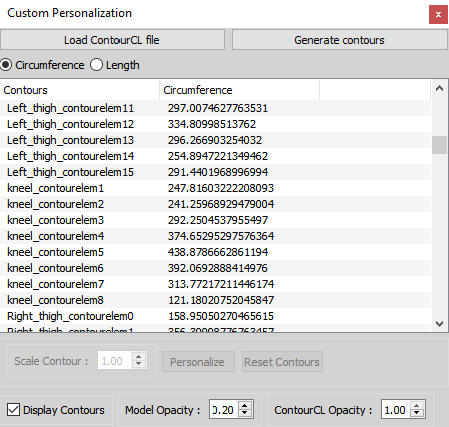Click circumference value 297.0074627763531
This screenshot has width=449, height=427.
218,108
